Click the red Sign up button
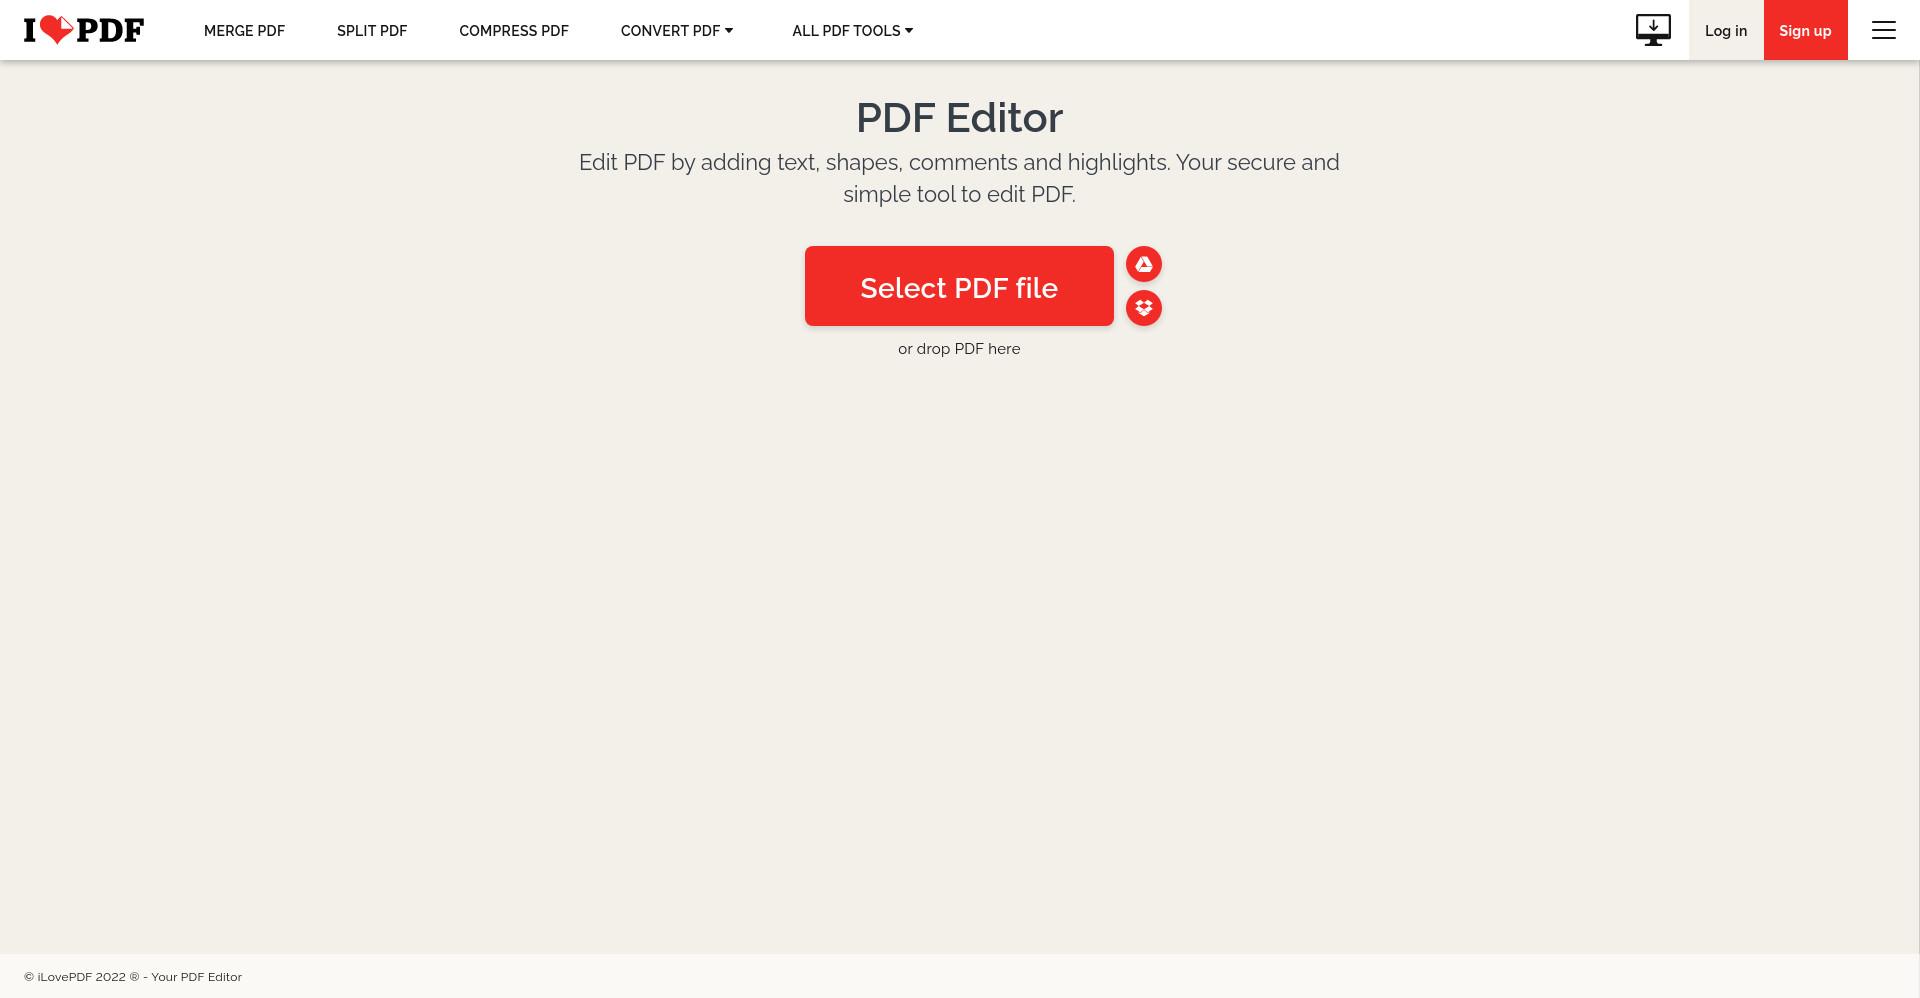The height and width of the screenshot is (998, 1920). 1805,30
